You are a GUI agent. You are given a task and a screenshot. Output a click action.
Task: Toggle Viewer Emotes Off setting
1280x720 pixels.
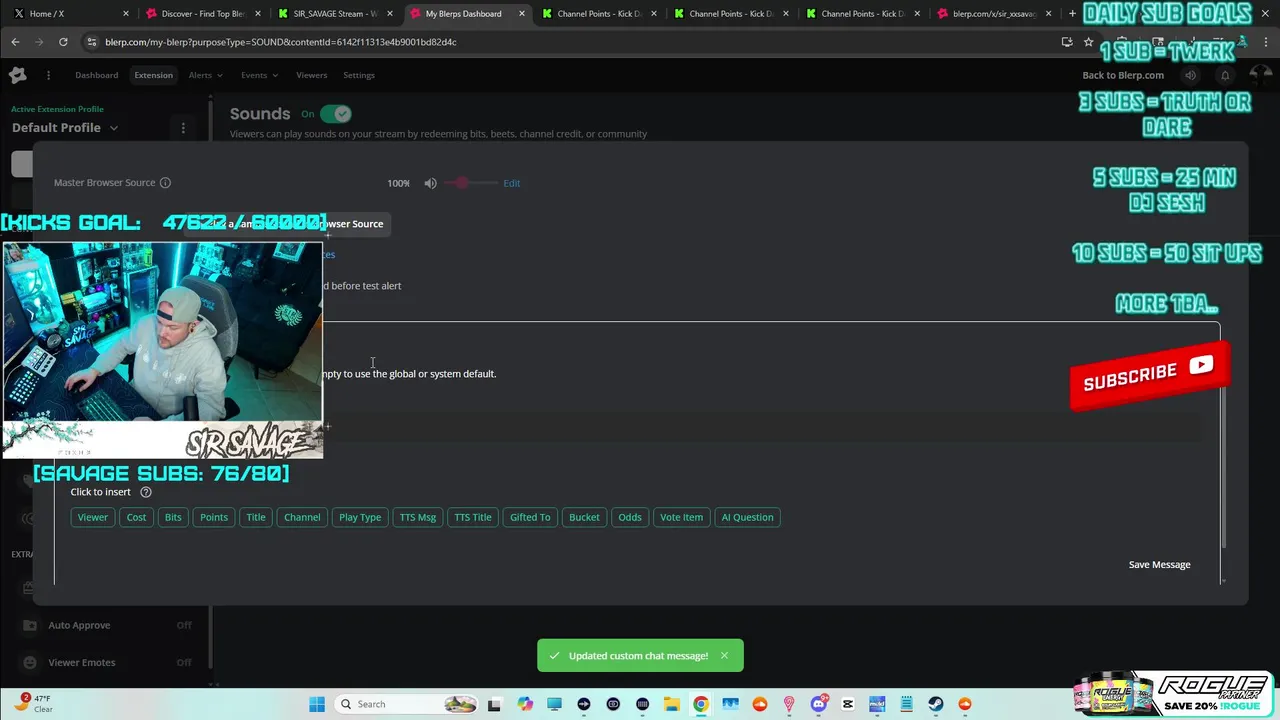(x=184, y=662)
